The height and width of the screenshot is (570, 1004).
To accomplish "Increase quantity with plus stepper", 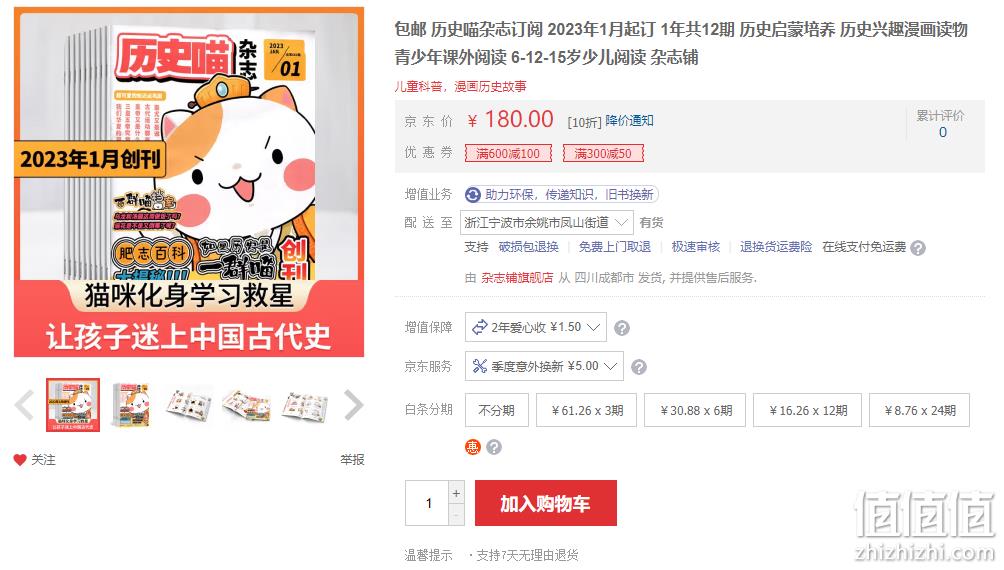I will point(456,493).
